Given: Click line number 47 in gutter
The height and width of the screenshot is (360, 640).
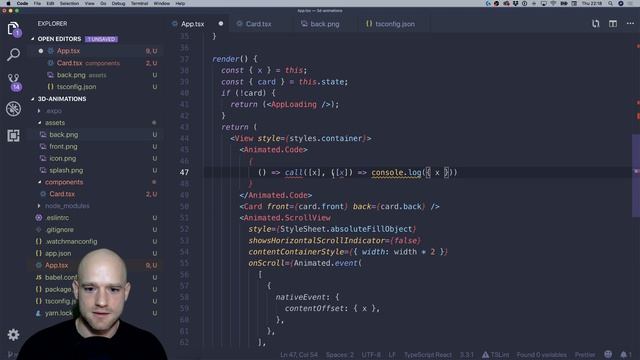Looking at the screenshot, I should coord(184,172).
